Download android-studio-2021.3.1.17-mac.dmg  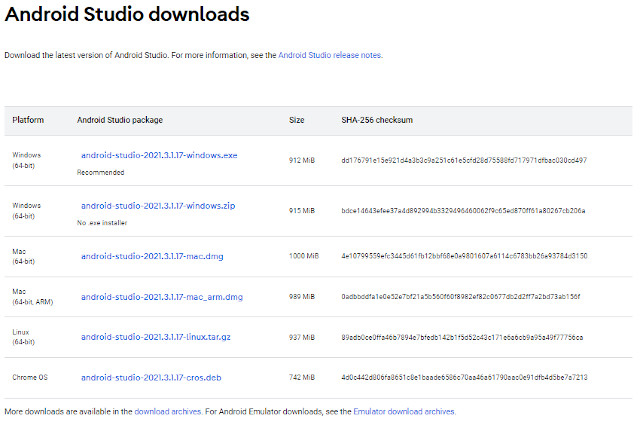point(152,256)
